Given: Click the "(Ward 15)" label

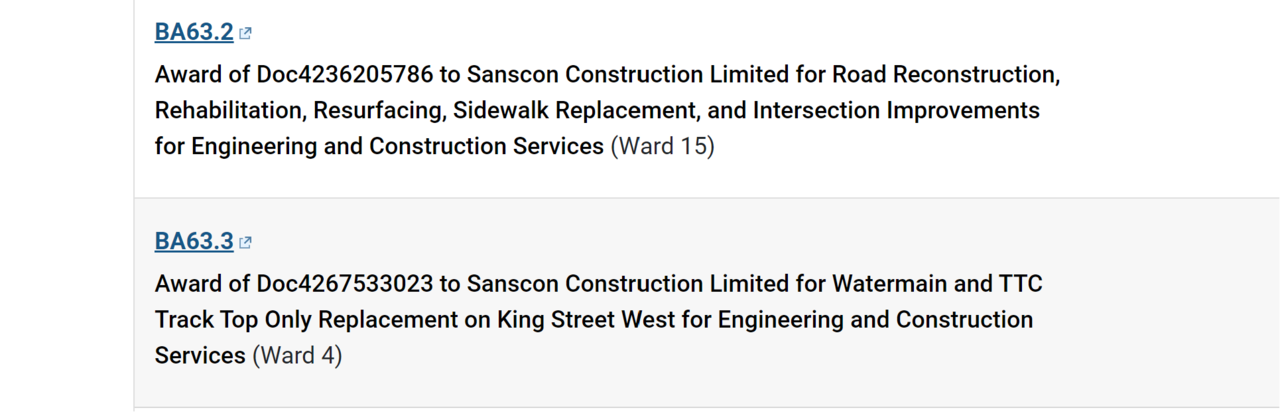Looking at the screenshot, I should click(662, 146).
